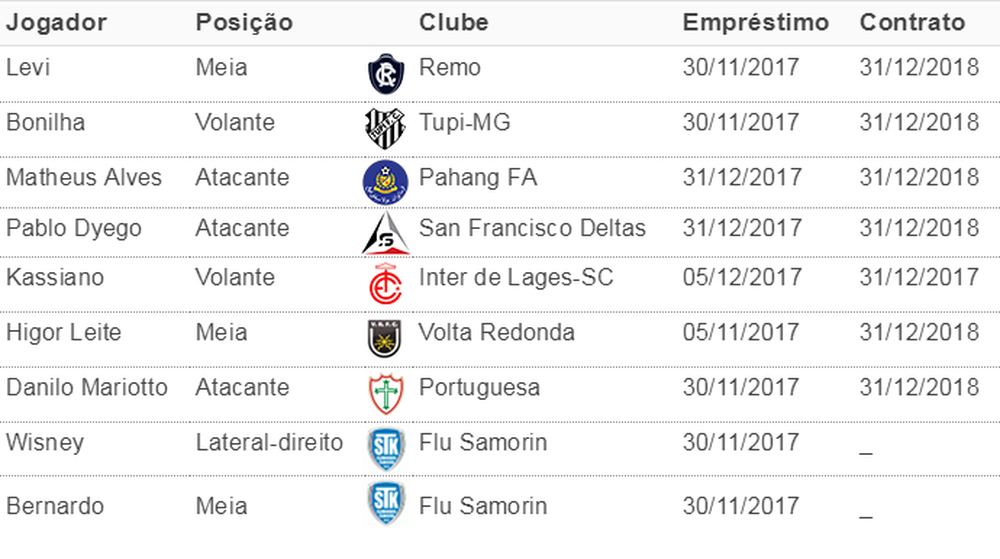The height and width of the screenshot is (559, 1000).
Task: Click player name Pablo Dyego
Action: click(x=74, y=229)
